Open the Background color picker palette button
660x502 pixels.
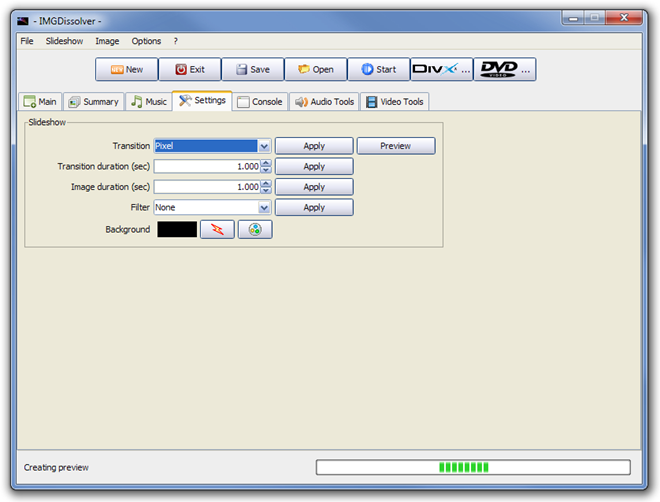point(255,230)
